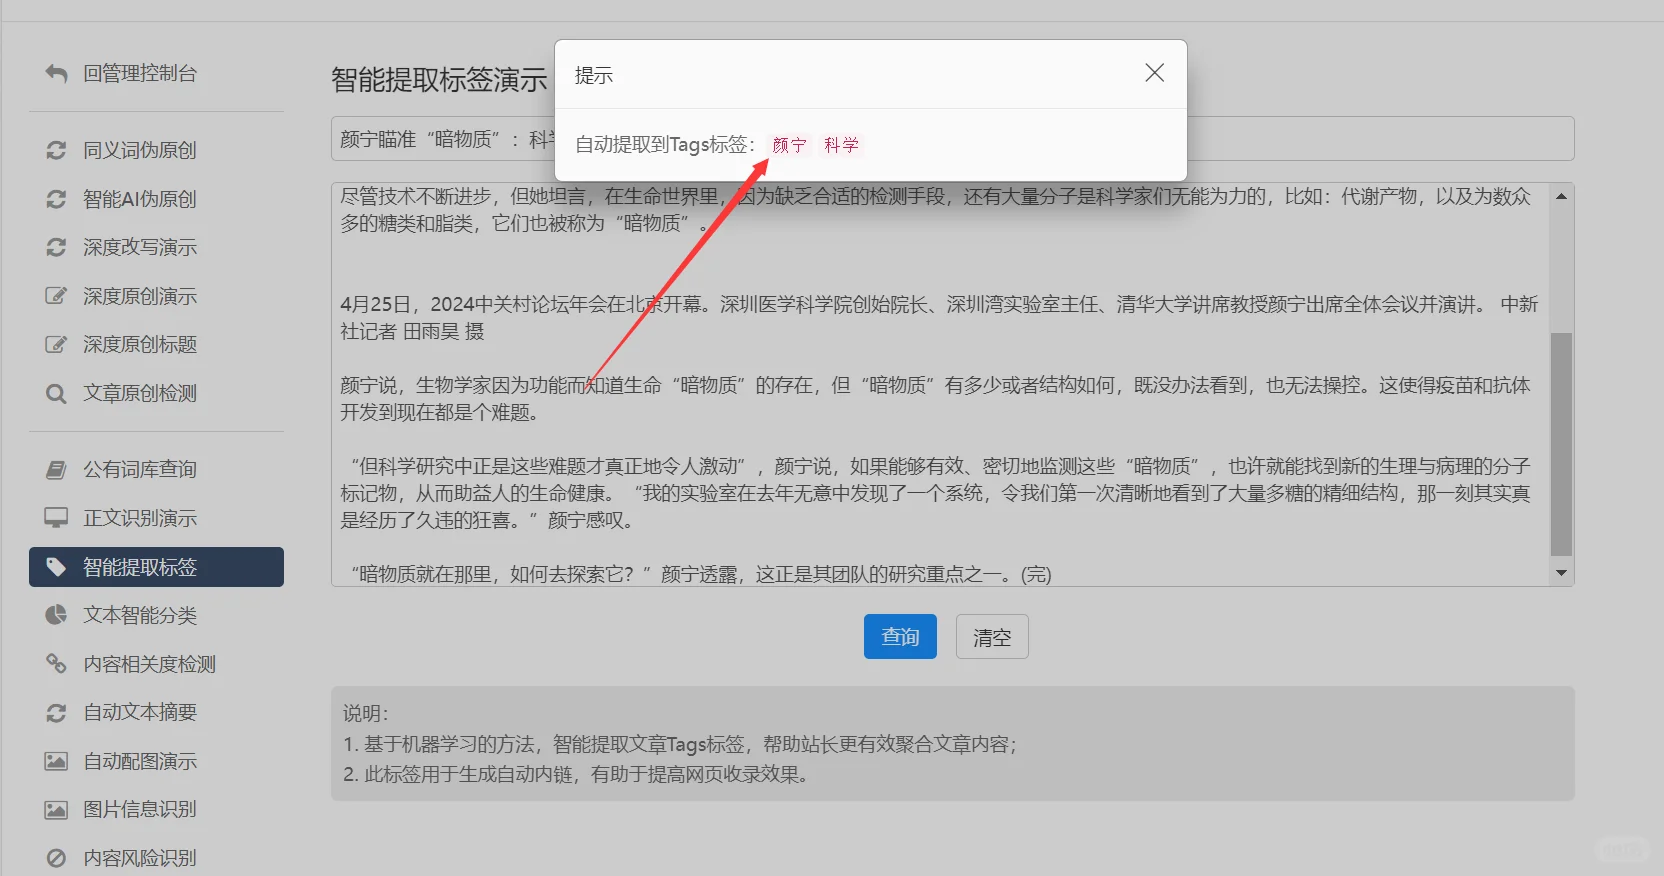Click the tag icon beside 智能提取标签
This screenshot has height=876, width=1664.
(56, 567)
